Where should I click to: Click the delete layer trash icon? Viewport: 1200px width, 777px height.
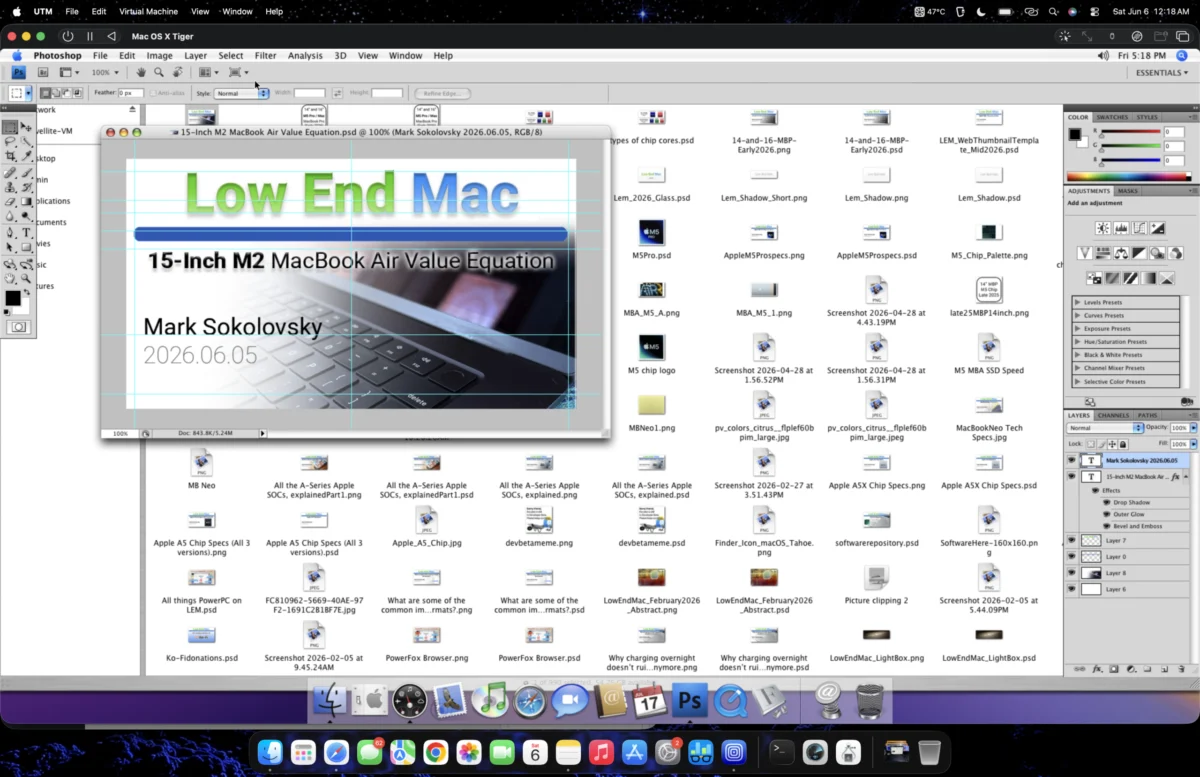tap(1181, 669)
